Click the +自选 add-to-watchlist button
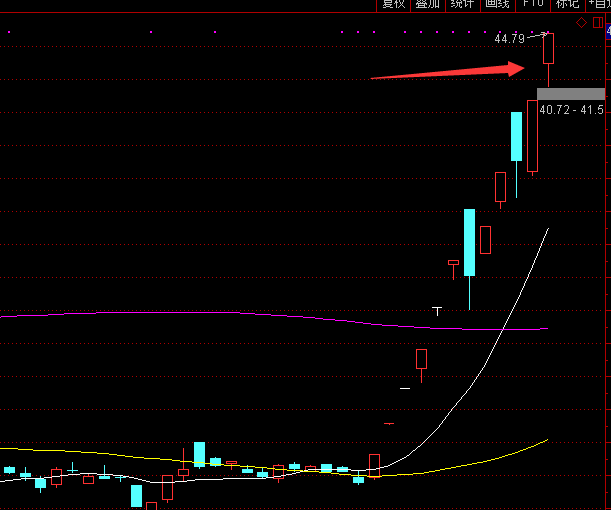 [598, 4]
